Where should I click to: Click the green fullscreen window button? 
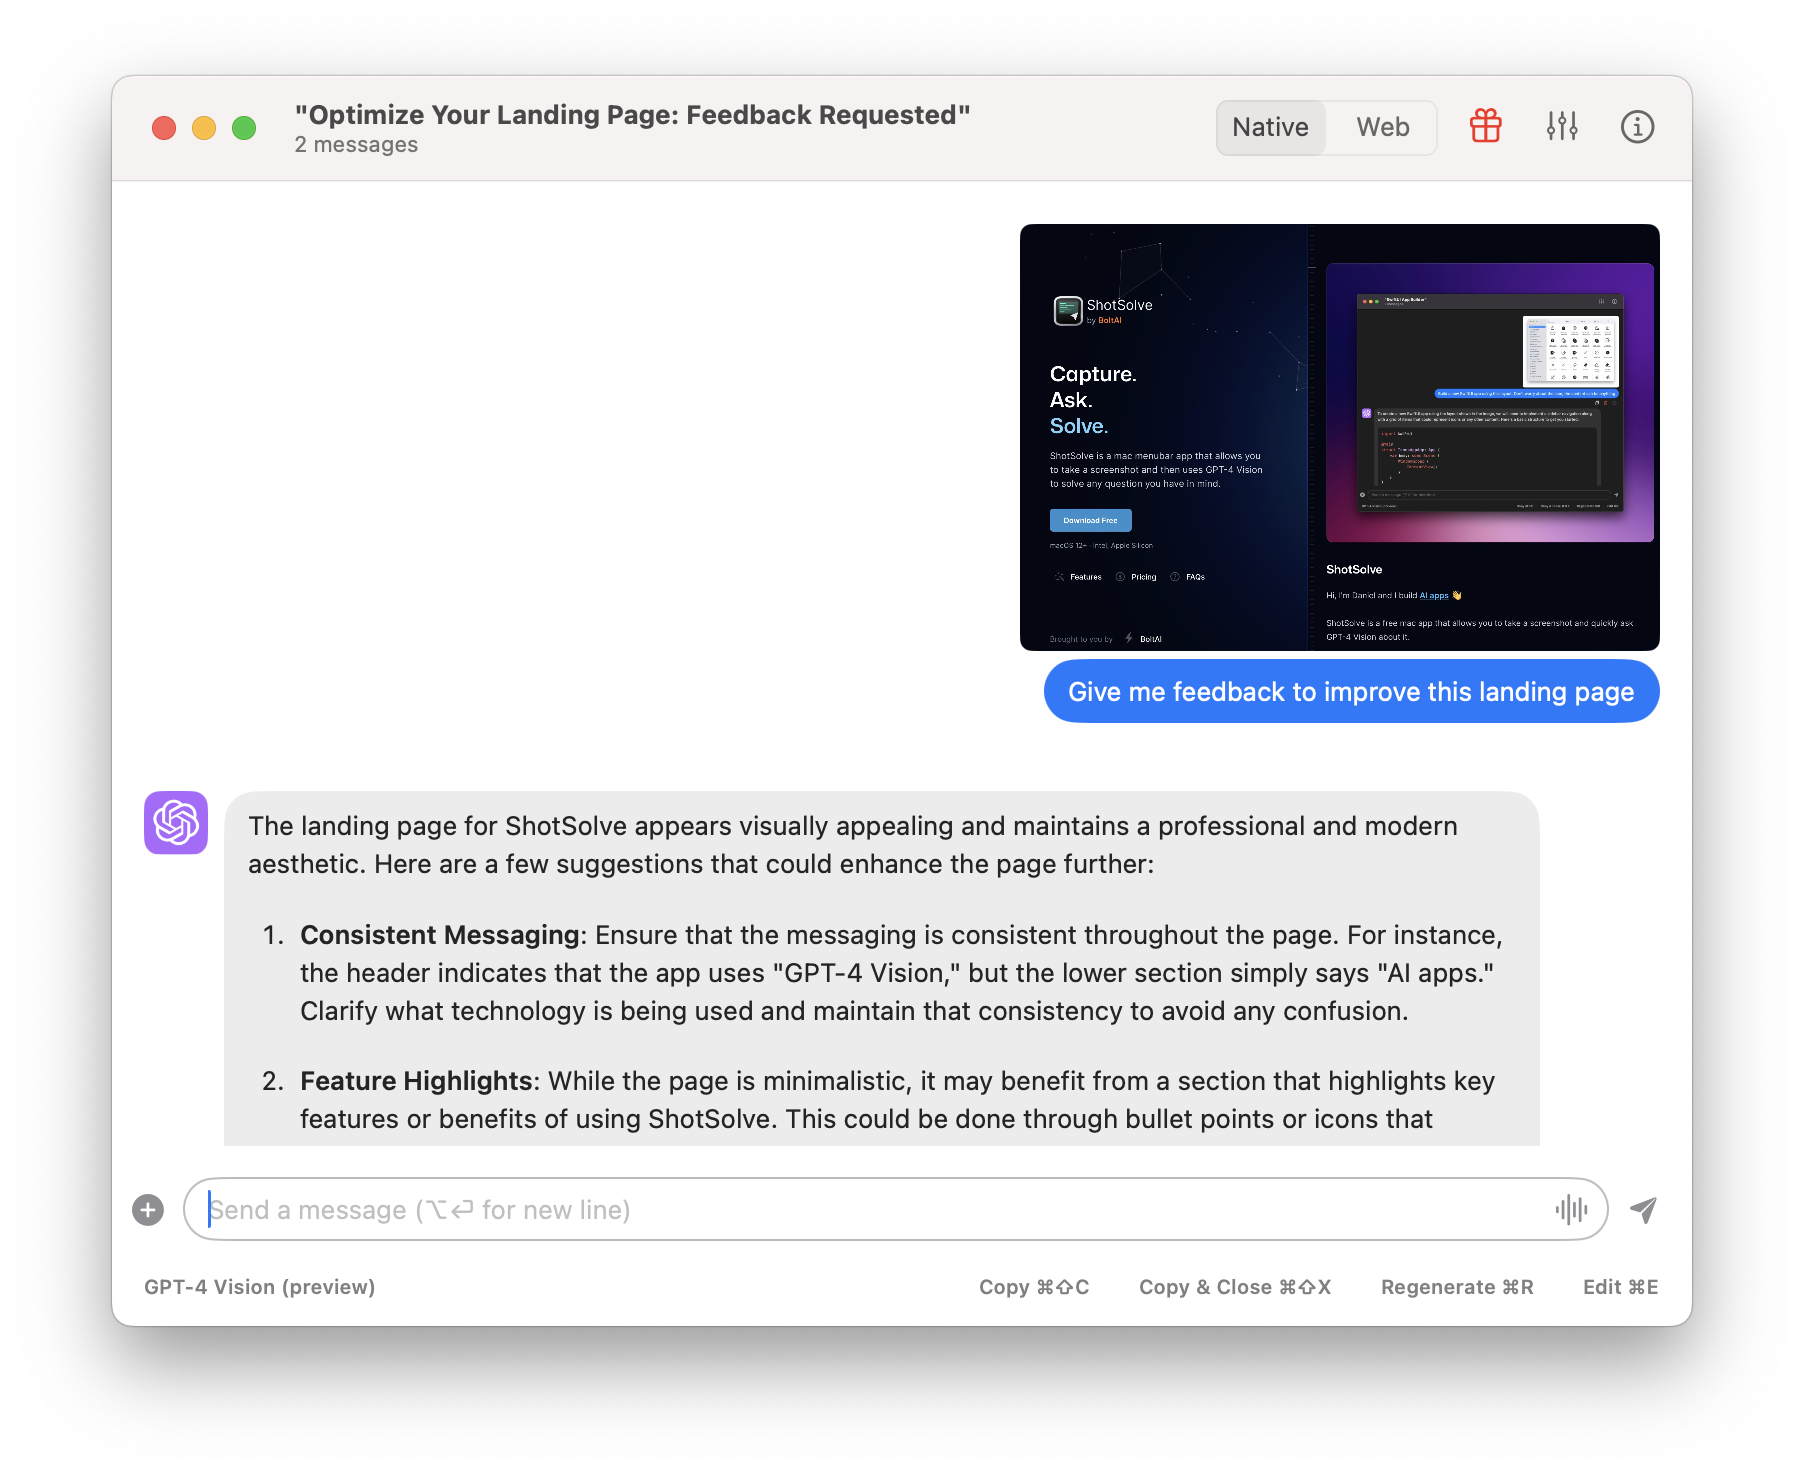(244, 128)
